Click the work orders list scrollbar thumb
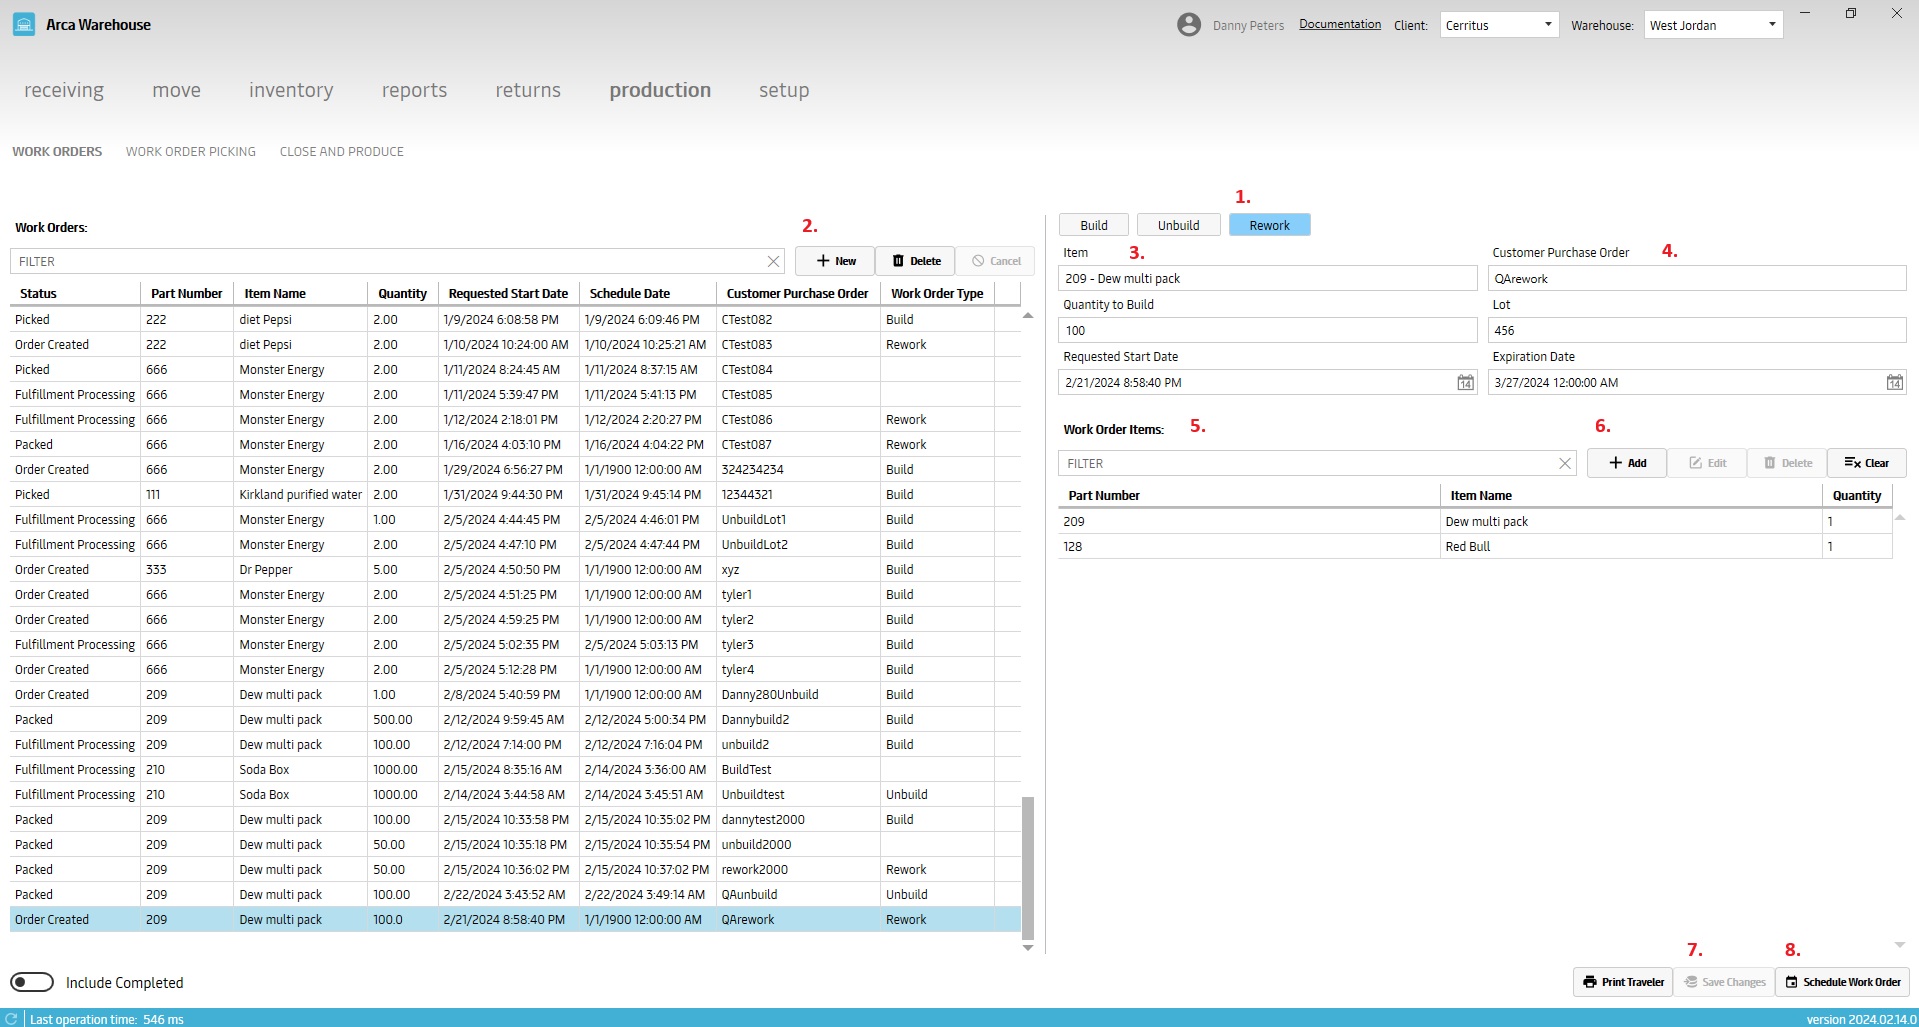 [1027, 868]
